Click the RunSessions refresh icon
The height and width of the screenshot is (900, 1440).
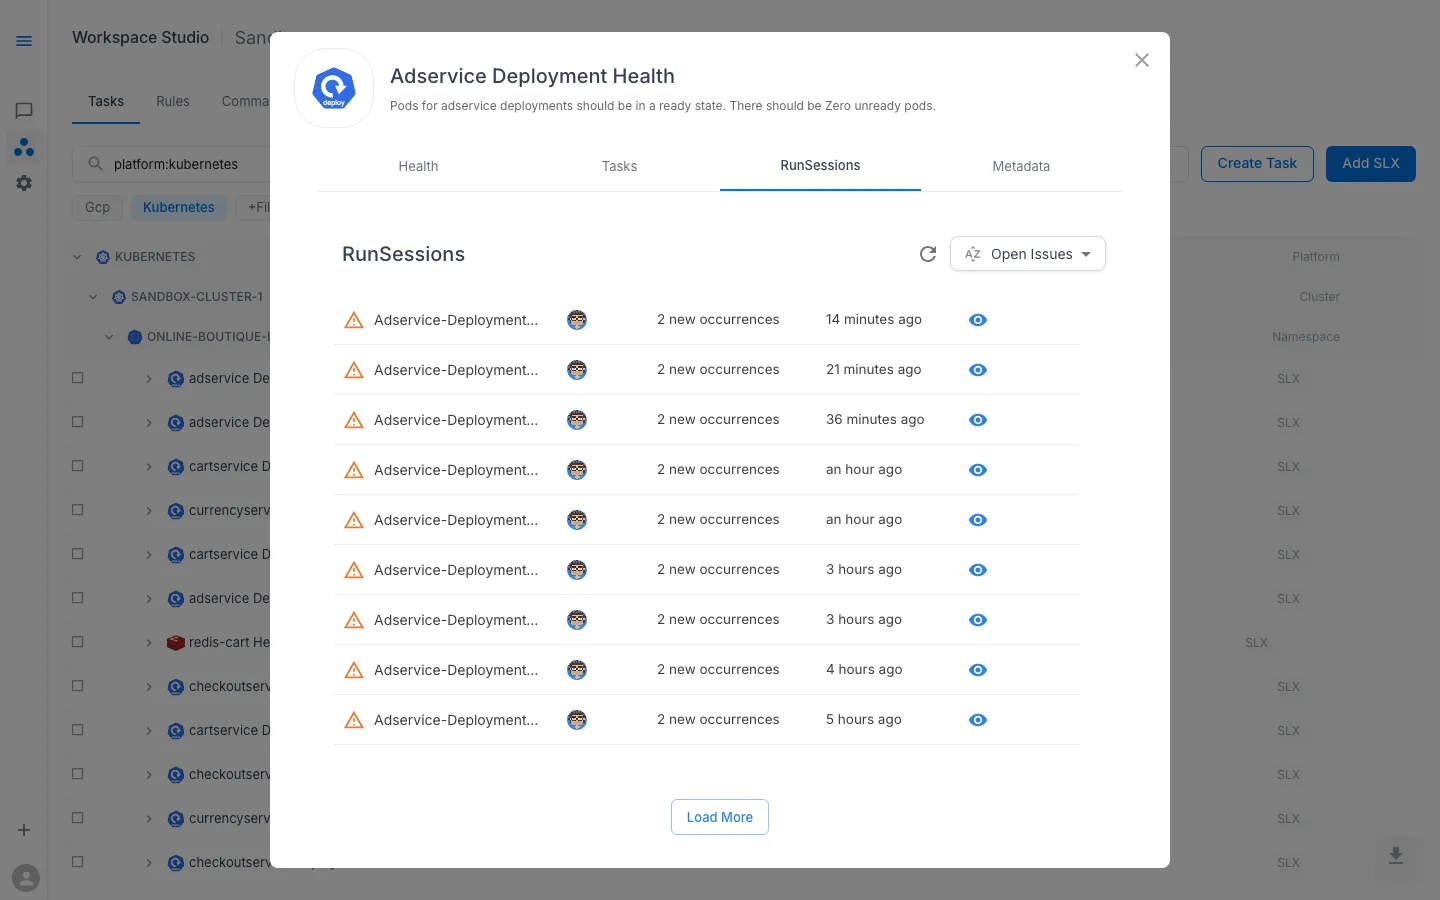tap(927, 254)
